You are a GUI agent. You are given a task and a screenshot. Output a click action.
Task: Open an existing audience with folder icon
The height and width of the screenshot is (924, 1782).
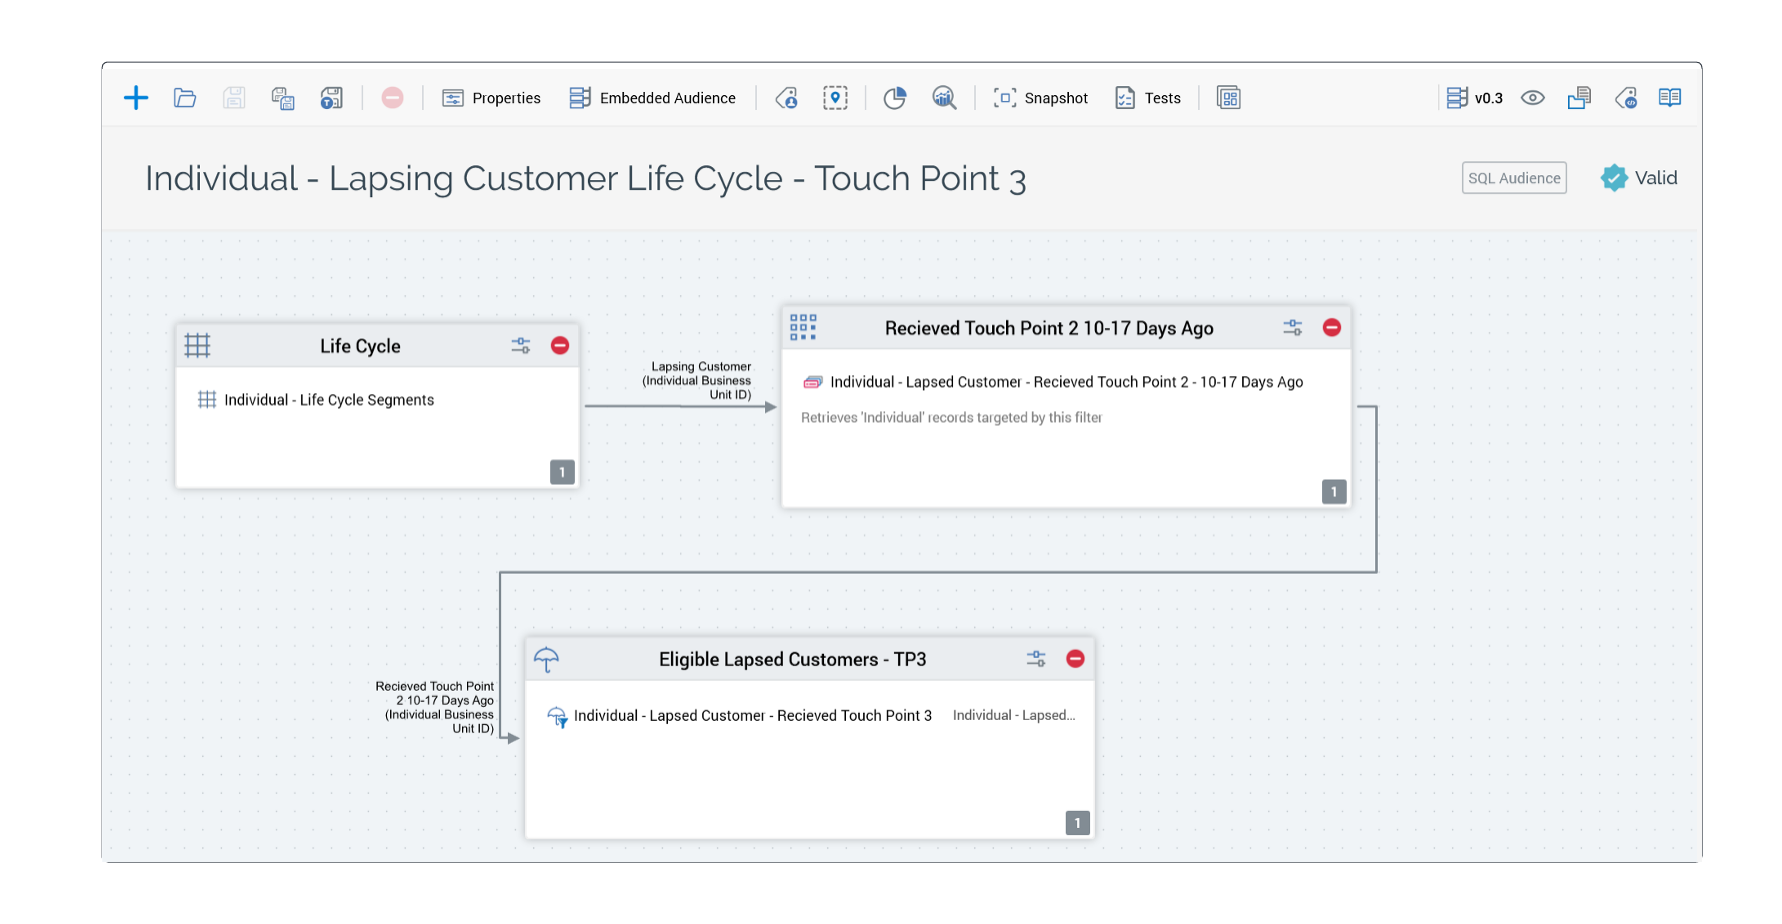185,98
